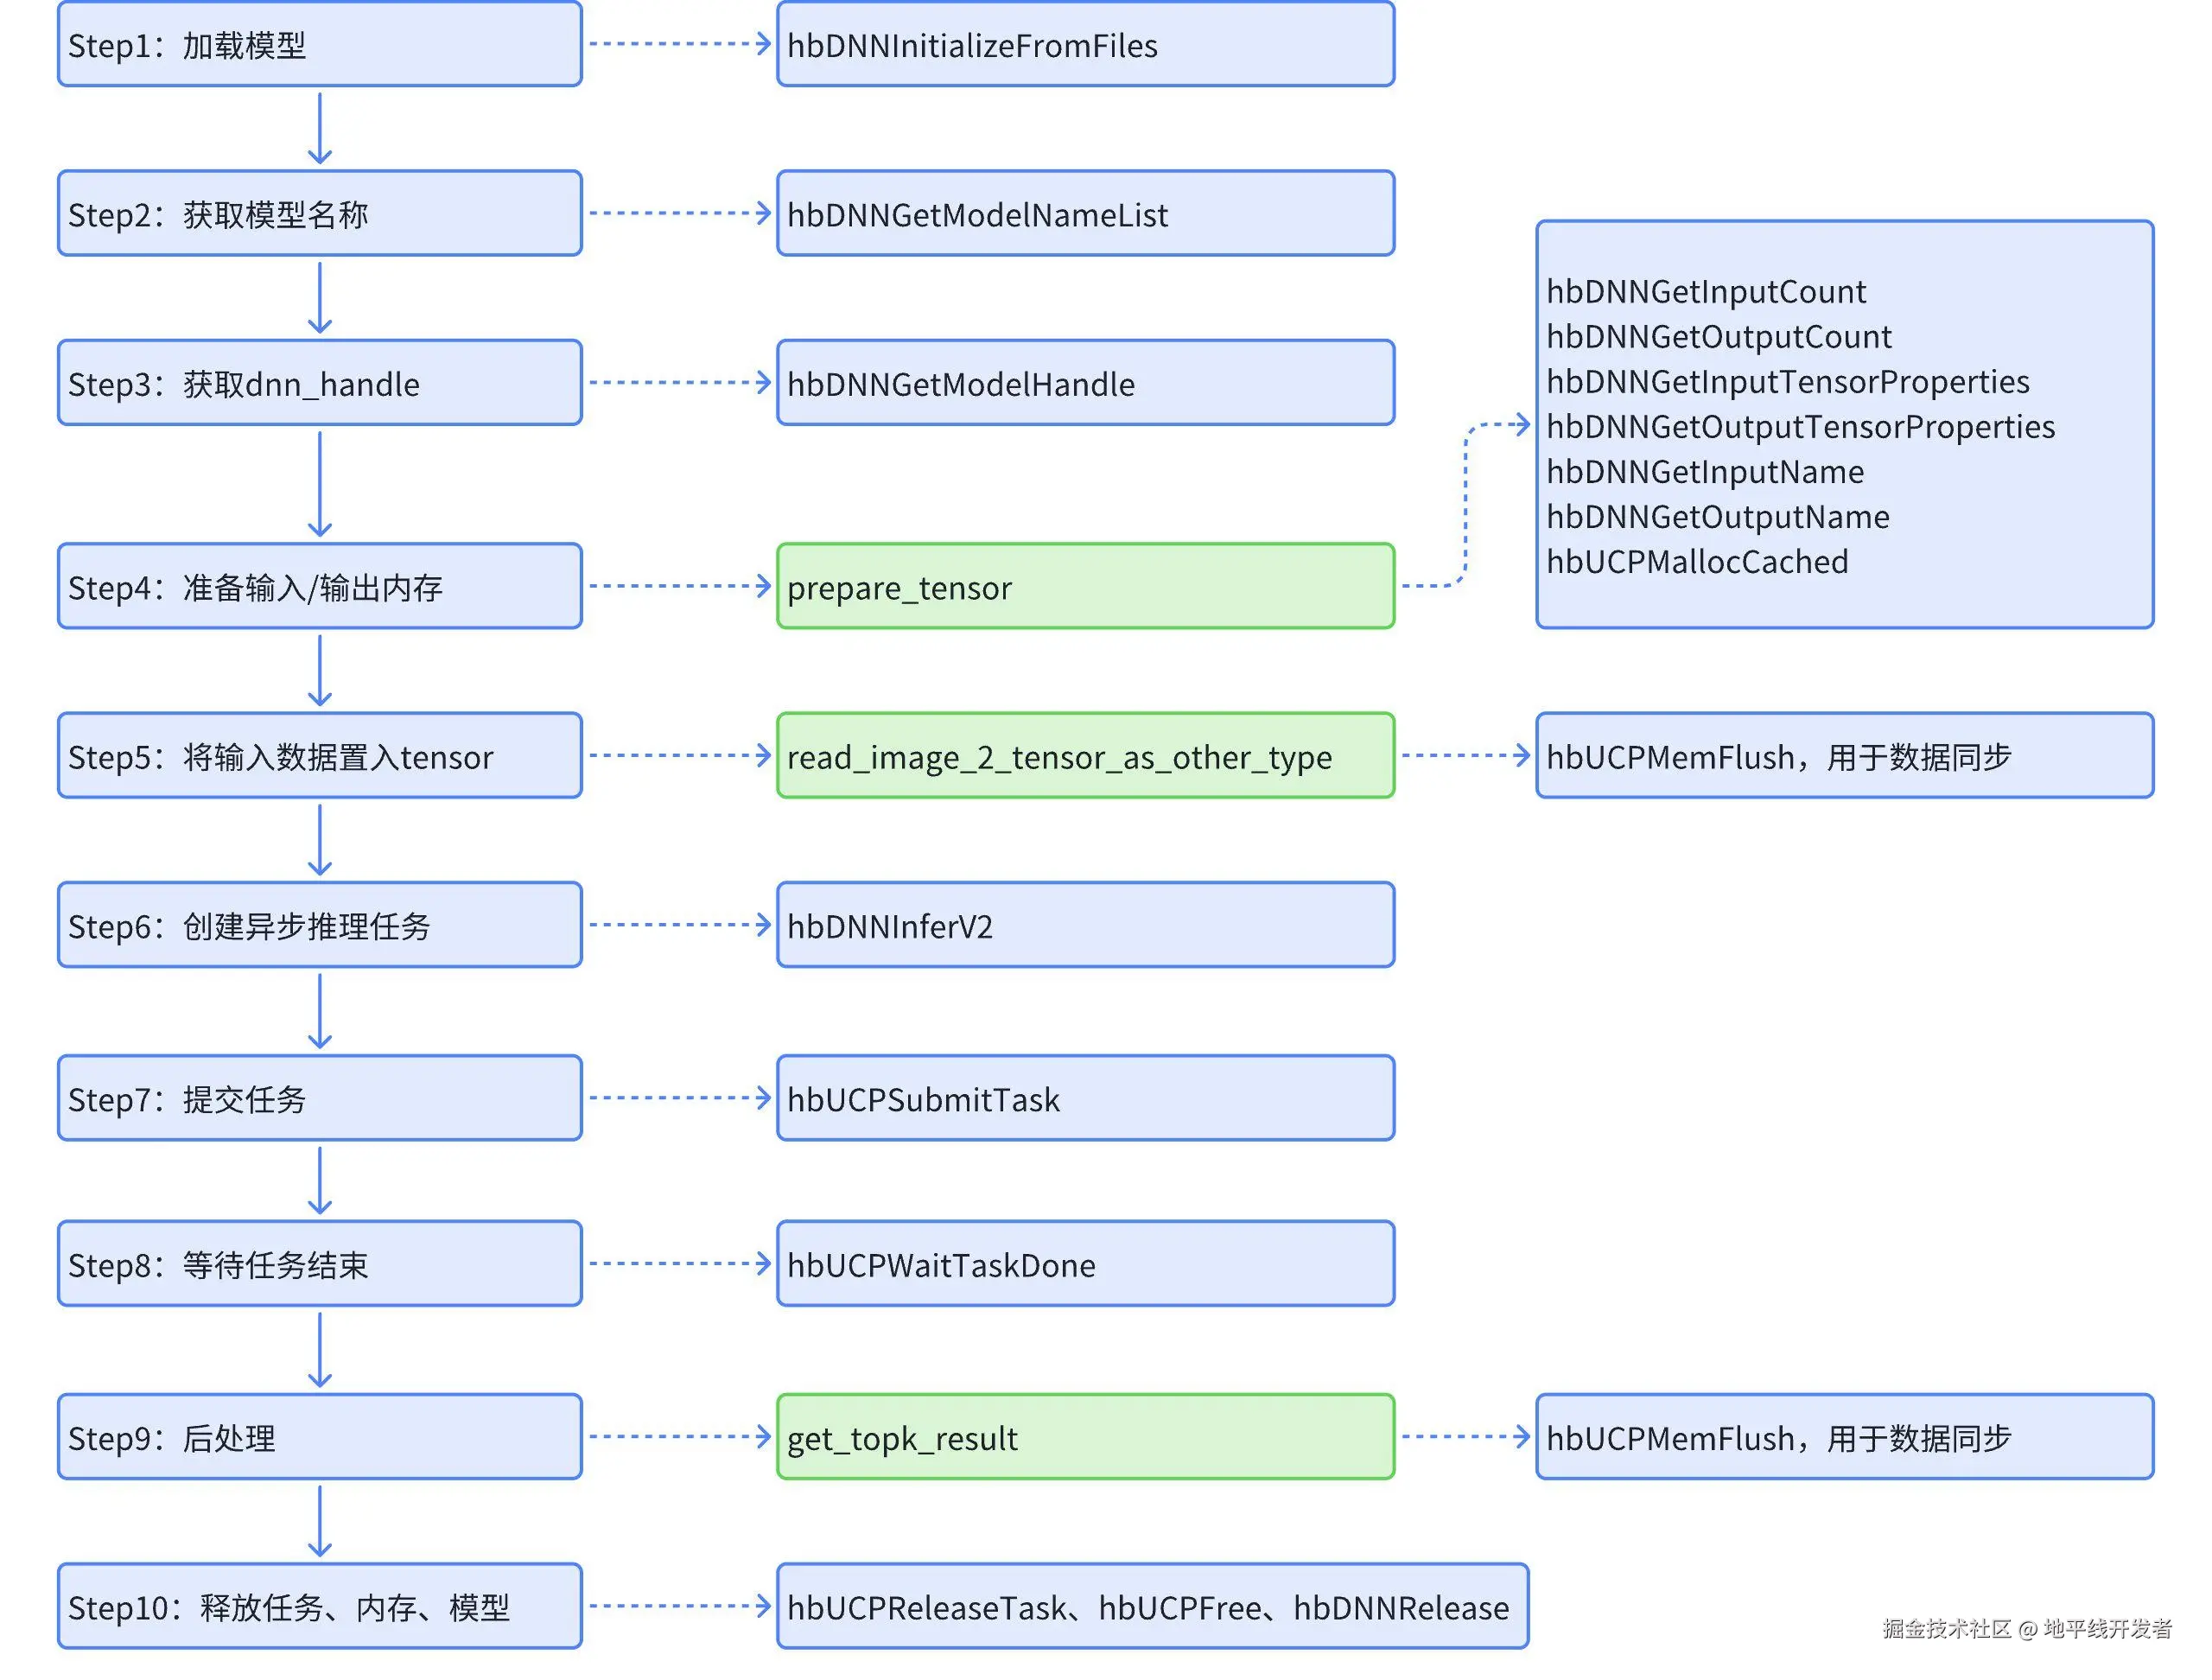Select hbUCPReleaseTask、hbUCPFree、hbDNNRelease box
The width and height of the screenshot is (2212, 1680).
tap(1152, 1606)
